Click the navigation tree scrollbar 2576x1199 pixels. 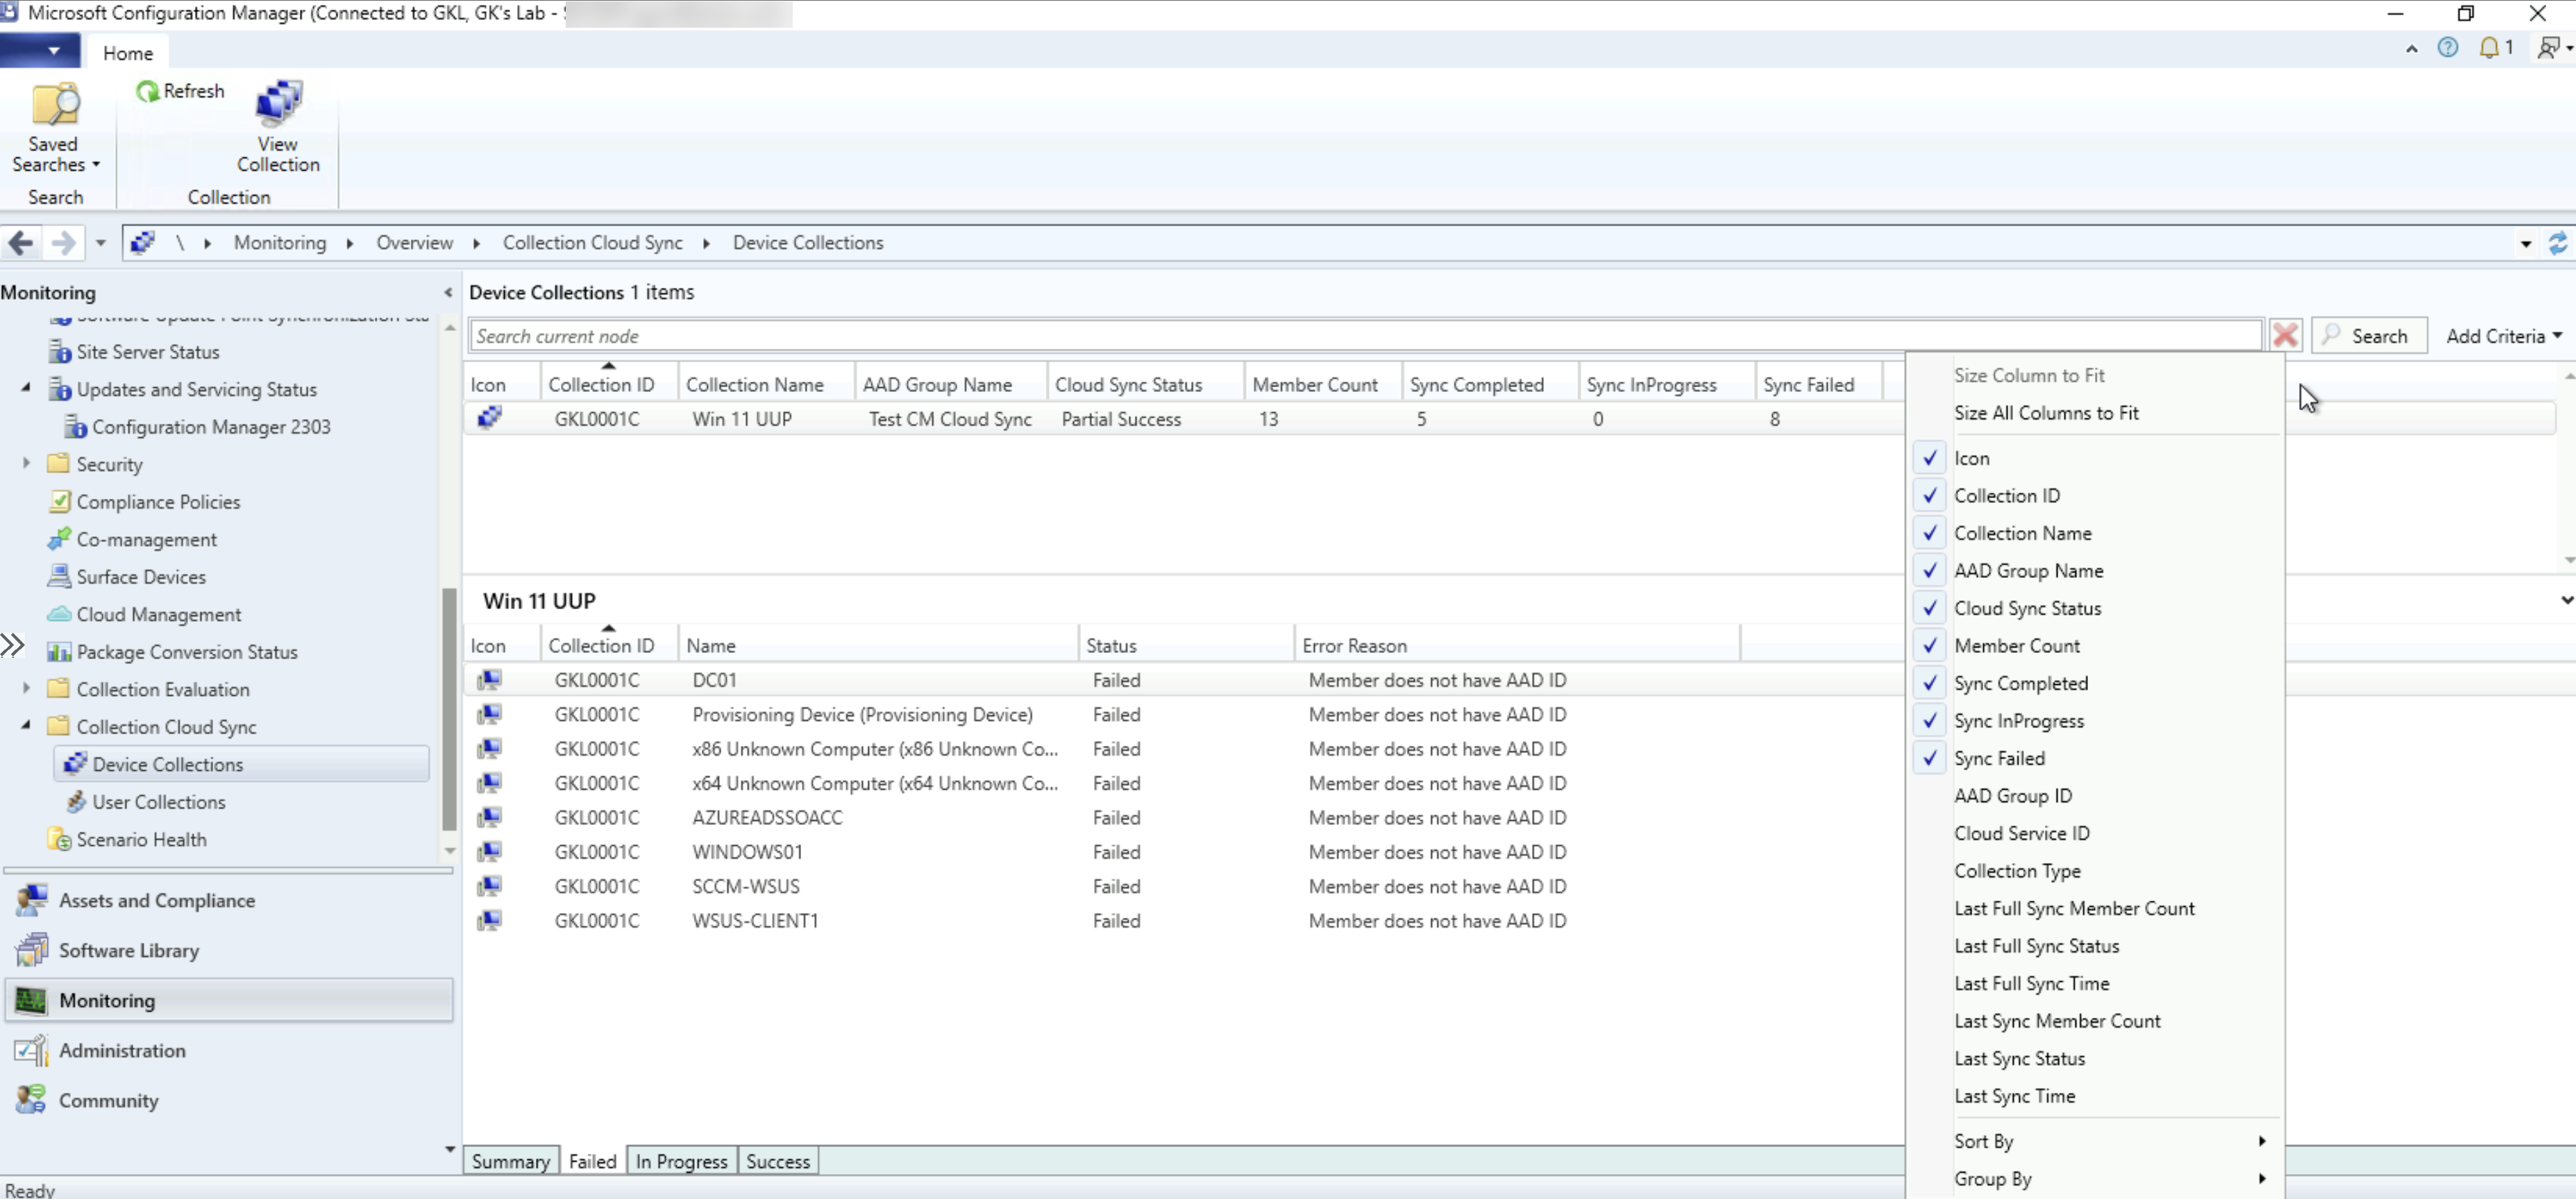click(449, 708)
